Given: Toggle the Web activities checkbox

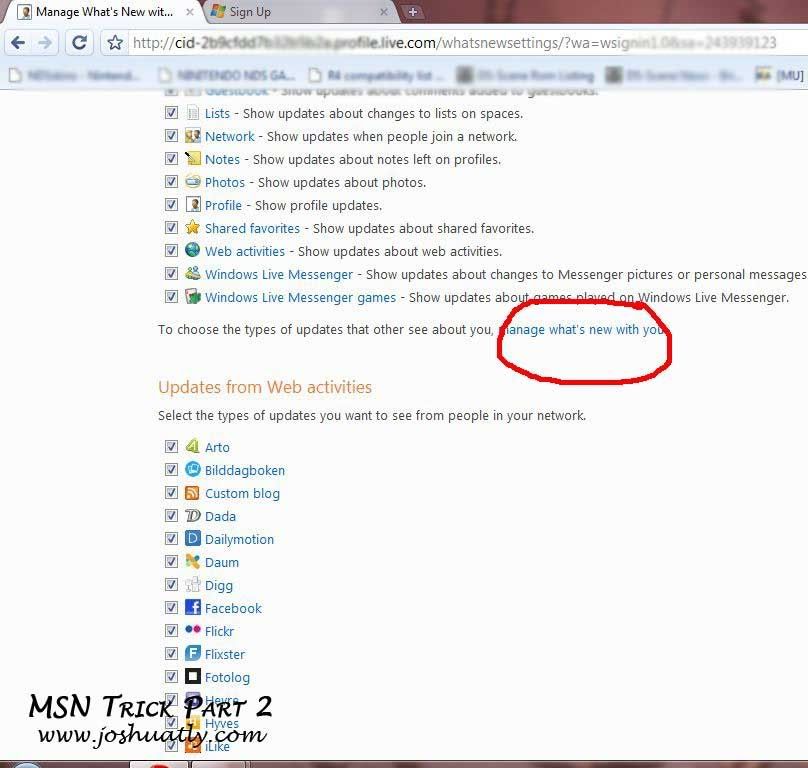Looking at the screenshot, I should click(x=171, y=251).
